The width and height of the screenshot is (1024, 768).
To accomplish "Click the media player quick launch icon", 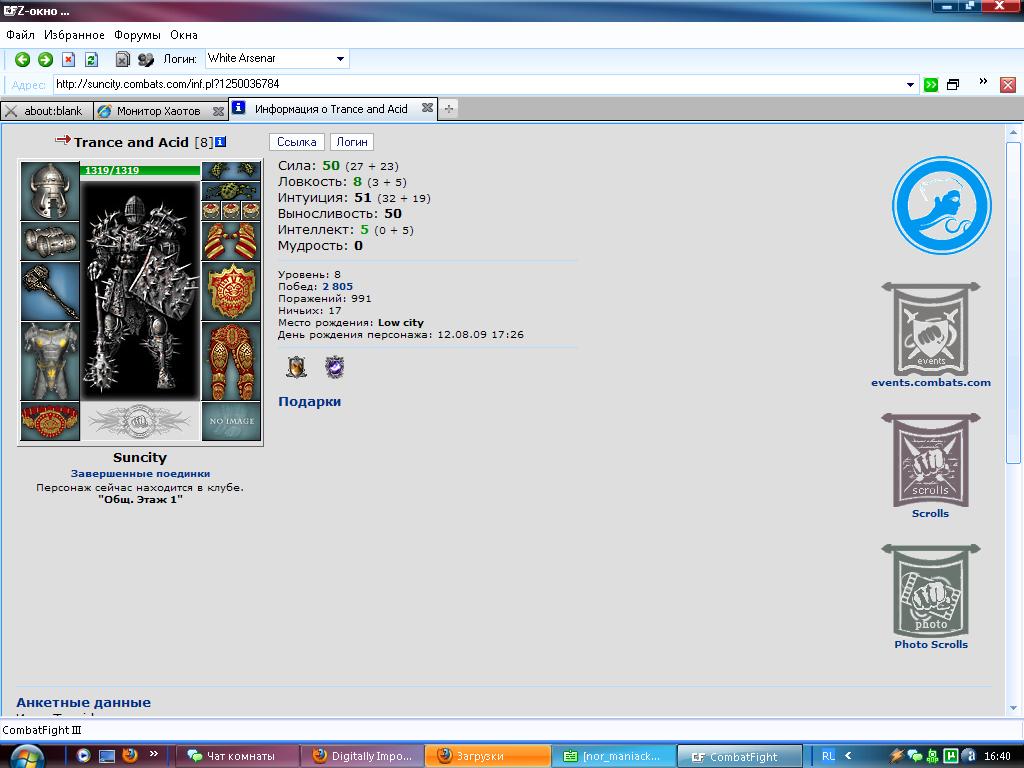I will click(83, 756).
